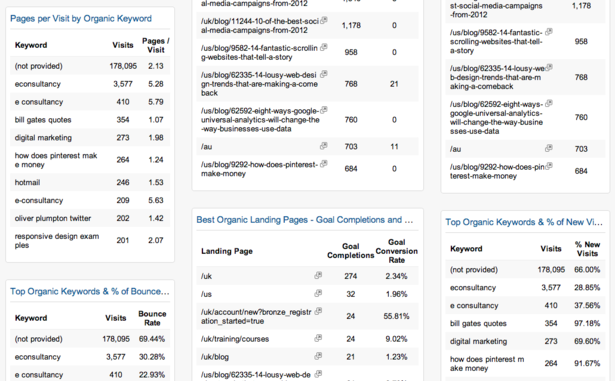Open Top Organic Keywords & % of Bounce widget title
This screenshot has width=615, height=381.
(x=90, y=291)
